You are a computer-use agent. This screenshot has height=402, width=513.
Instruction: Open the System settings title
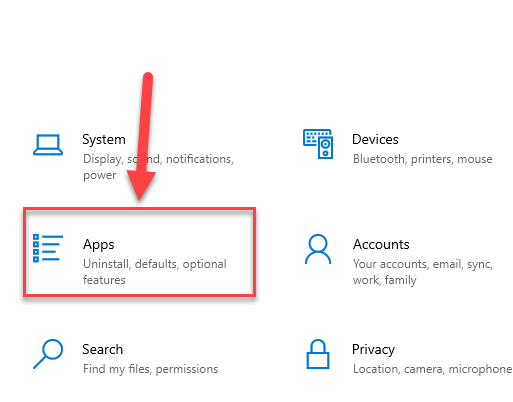coord(104,139)
